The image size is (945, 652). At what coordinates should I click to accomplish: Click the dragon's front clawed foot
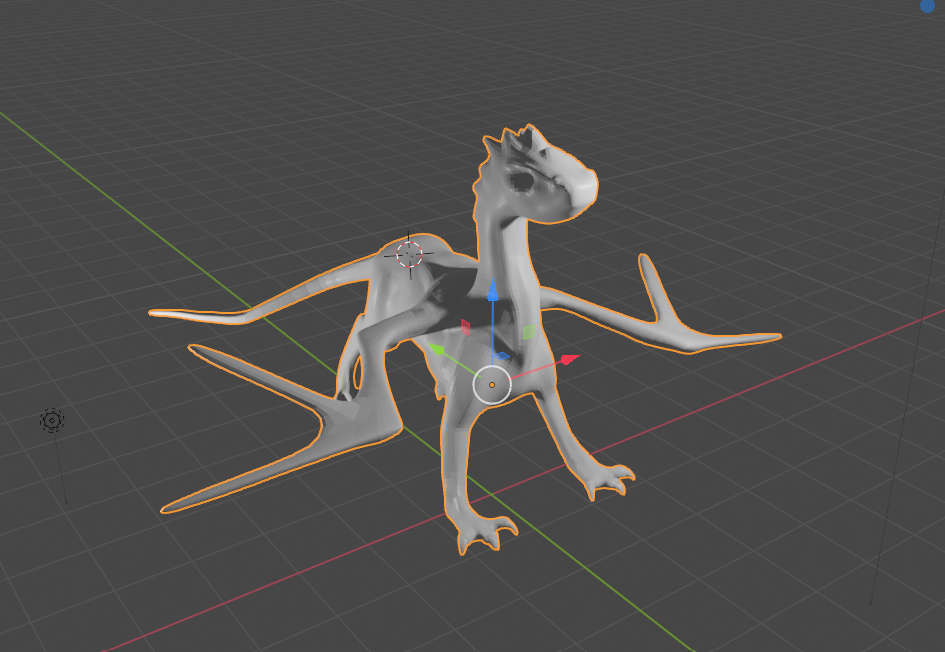(483, 530)
